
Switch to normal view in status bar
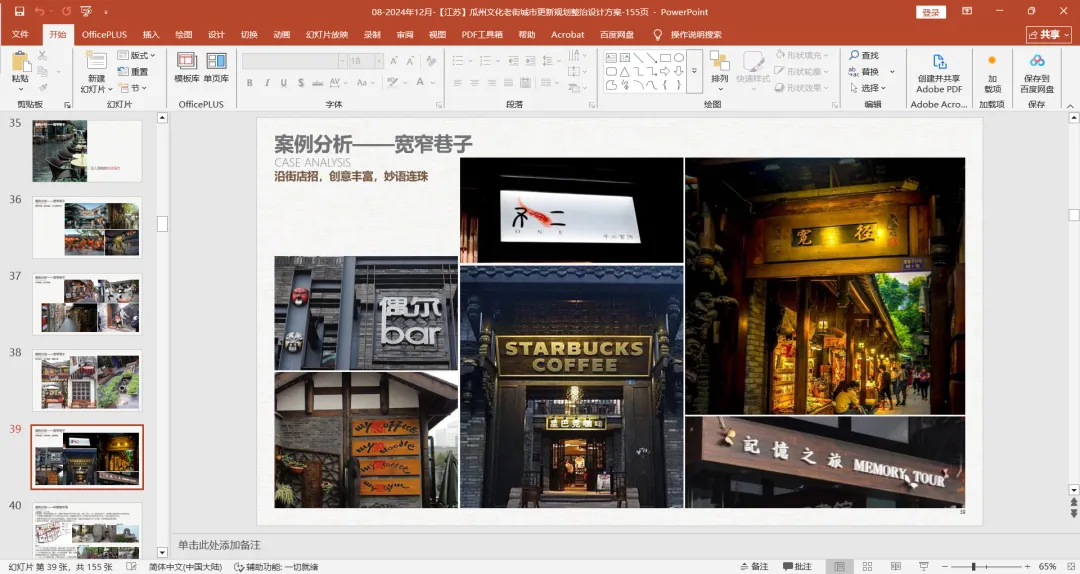pyautogui.click(x=842, y=567)
